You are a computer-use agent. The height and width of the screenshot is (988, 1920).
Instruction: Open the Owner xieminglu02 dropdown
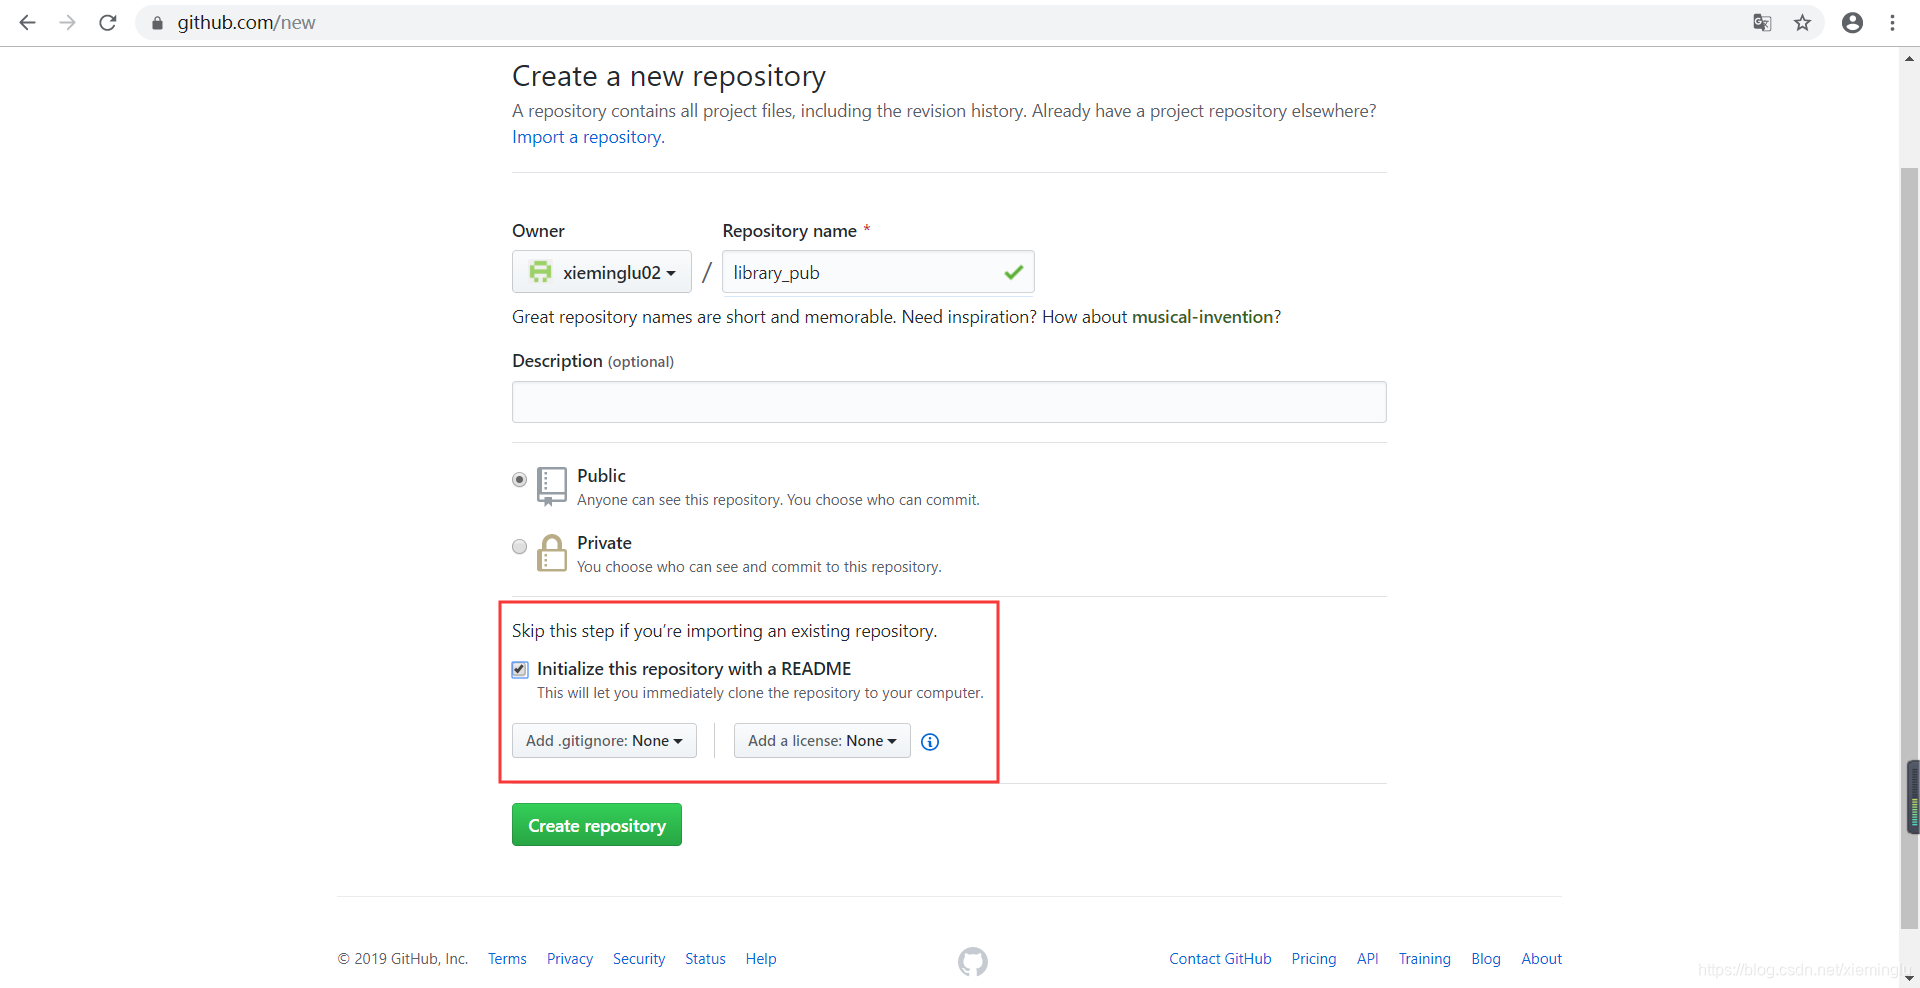pyautogui.click(x=602, y=272)
